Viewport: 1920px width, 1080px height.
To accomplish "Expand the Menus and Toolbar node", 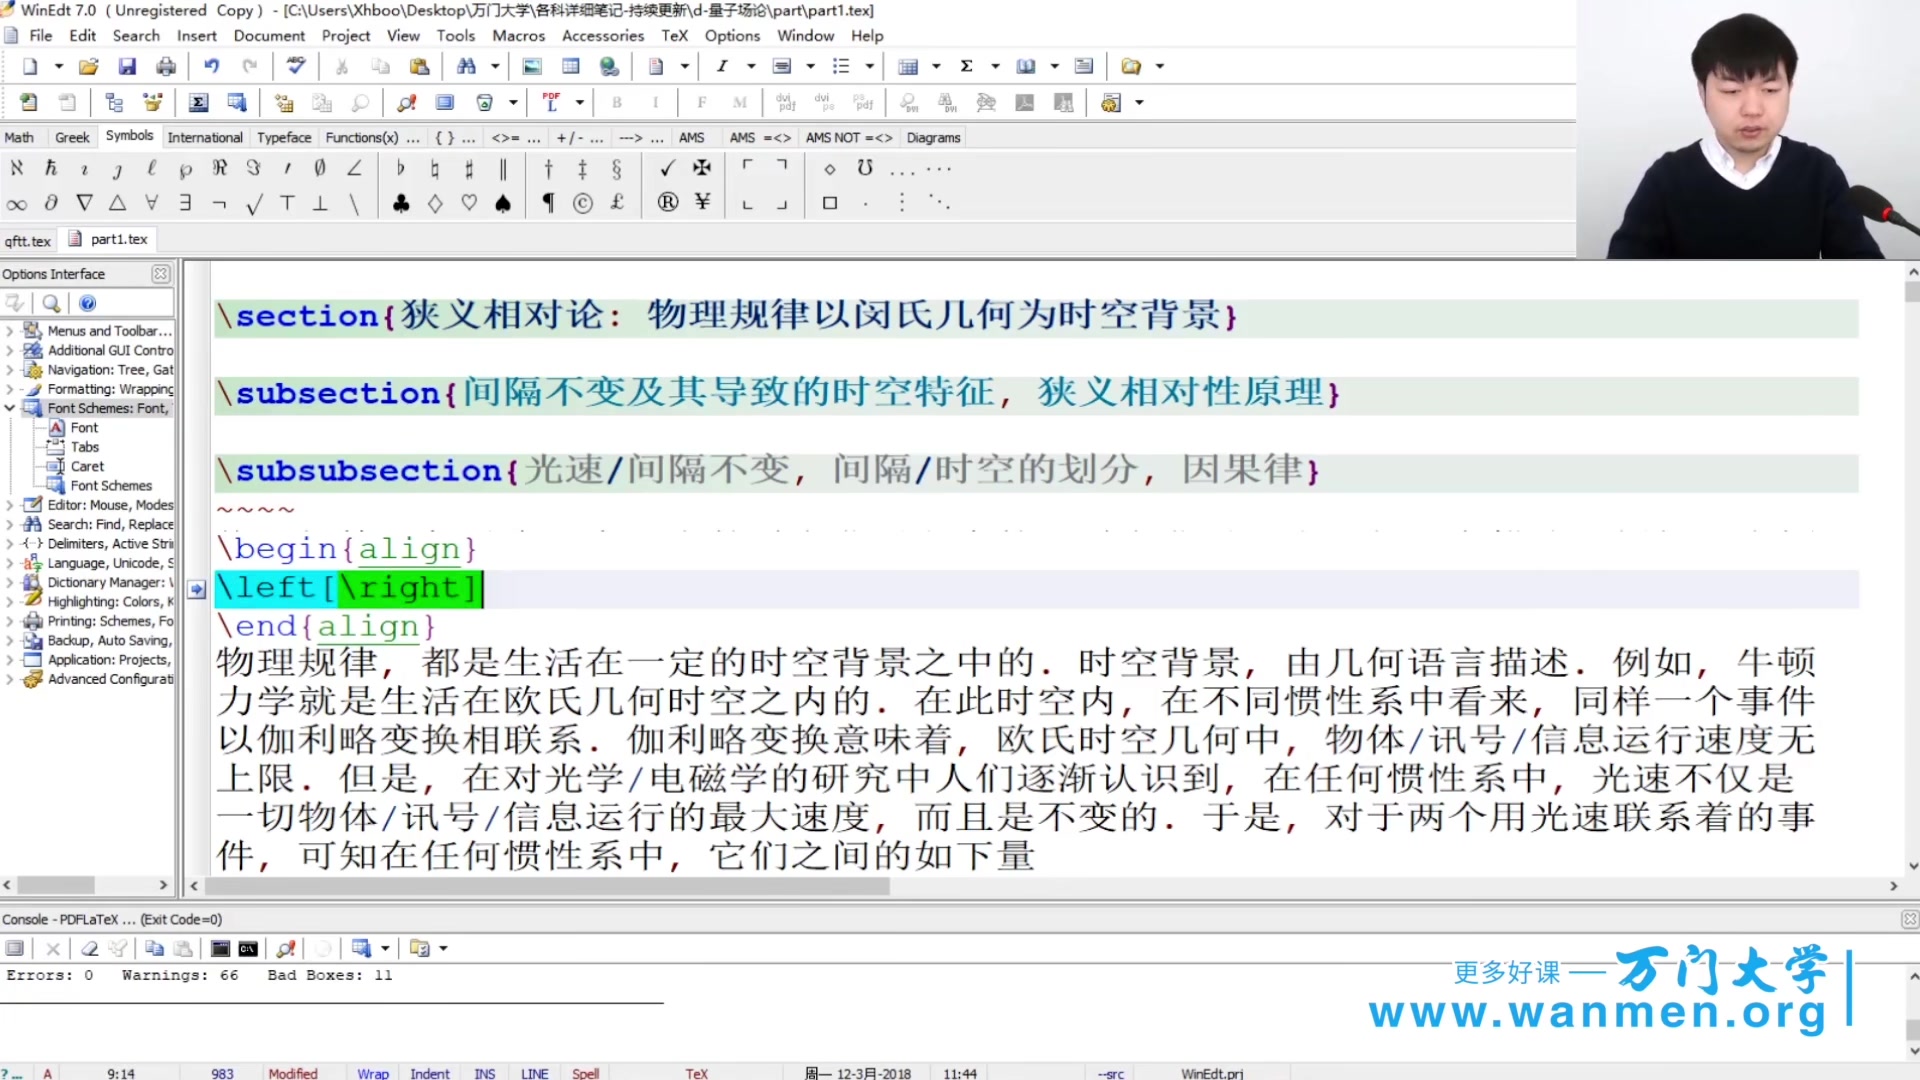I will tap(10, 331).
